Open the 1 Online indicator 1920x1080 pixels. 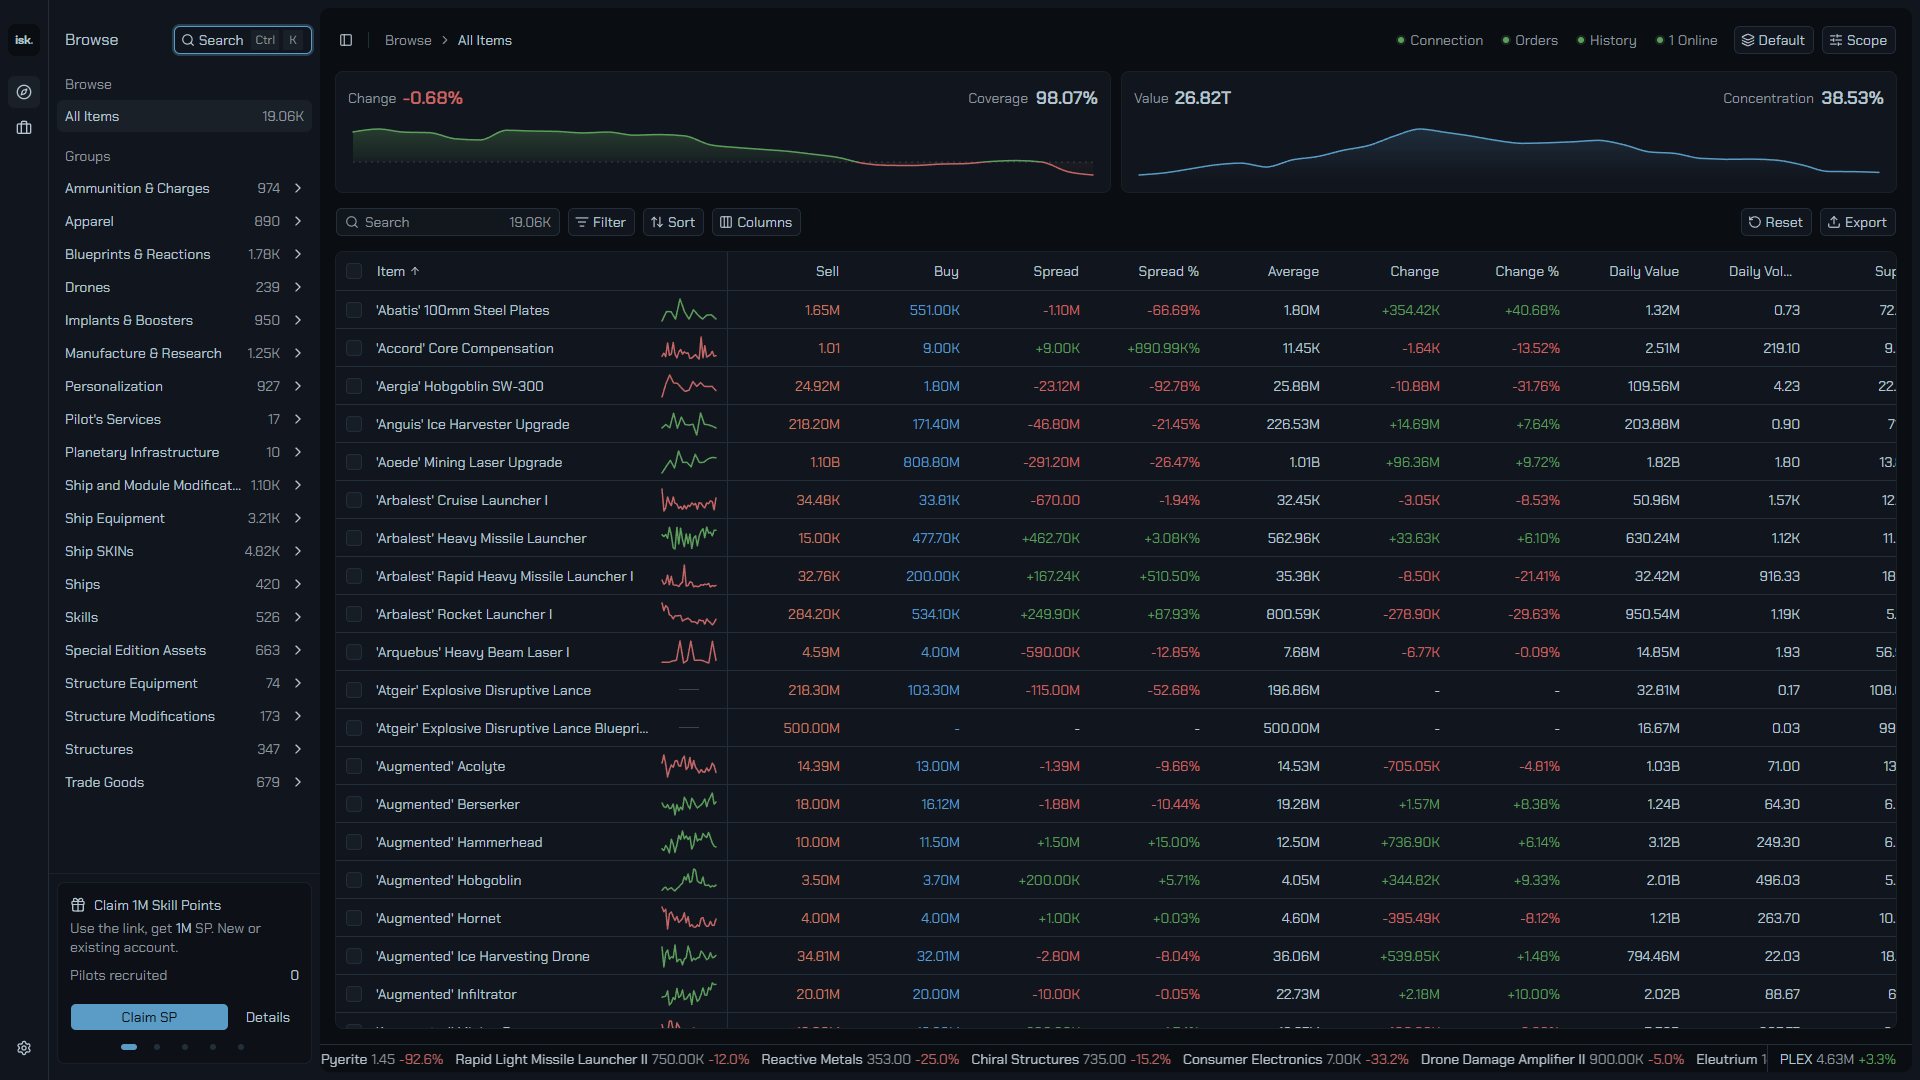(x=1687, y=40)
